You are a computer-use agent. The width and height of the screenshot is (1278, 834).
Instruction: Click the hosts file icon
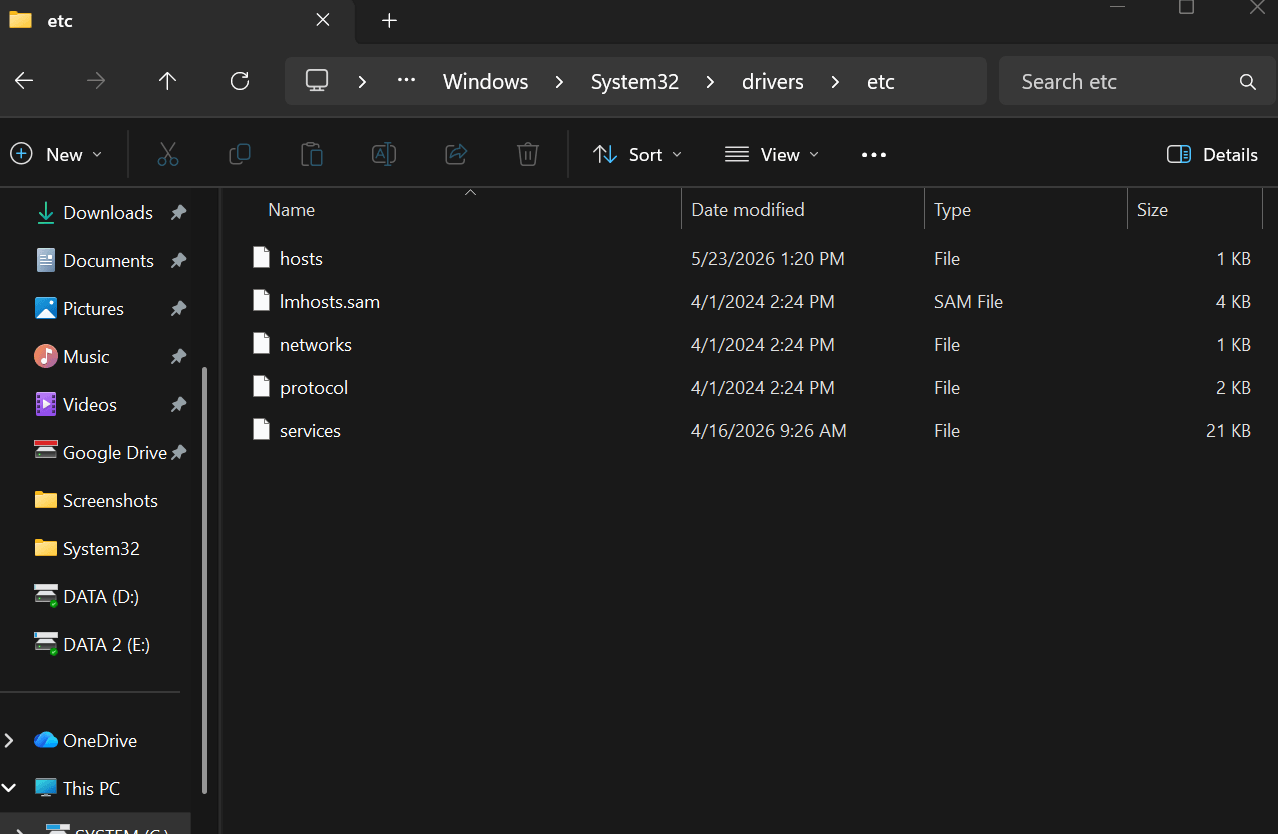coord(262,257)
